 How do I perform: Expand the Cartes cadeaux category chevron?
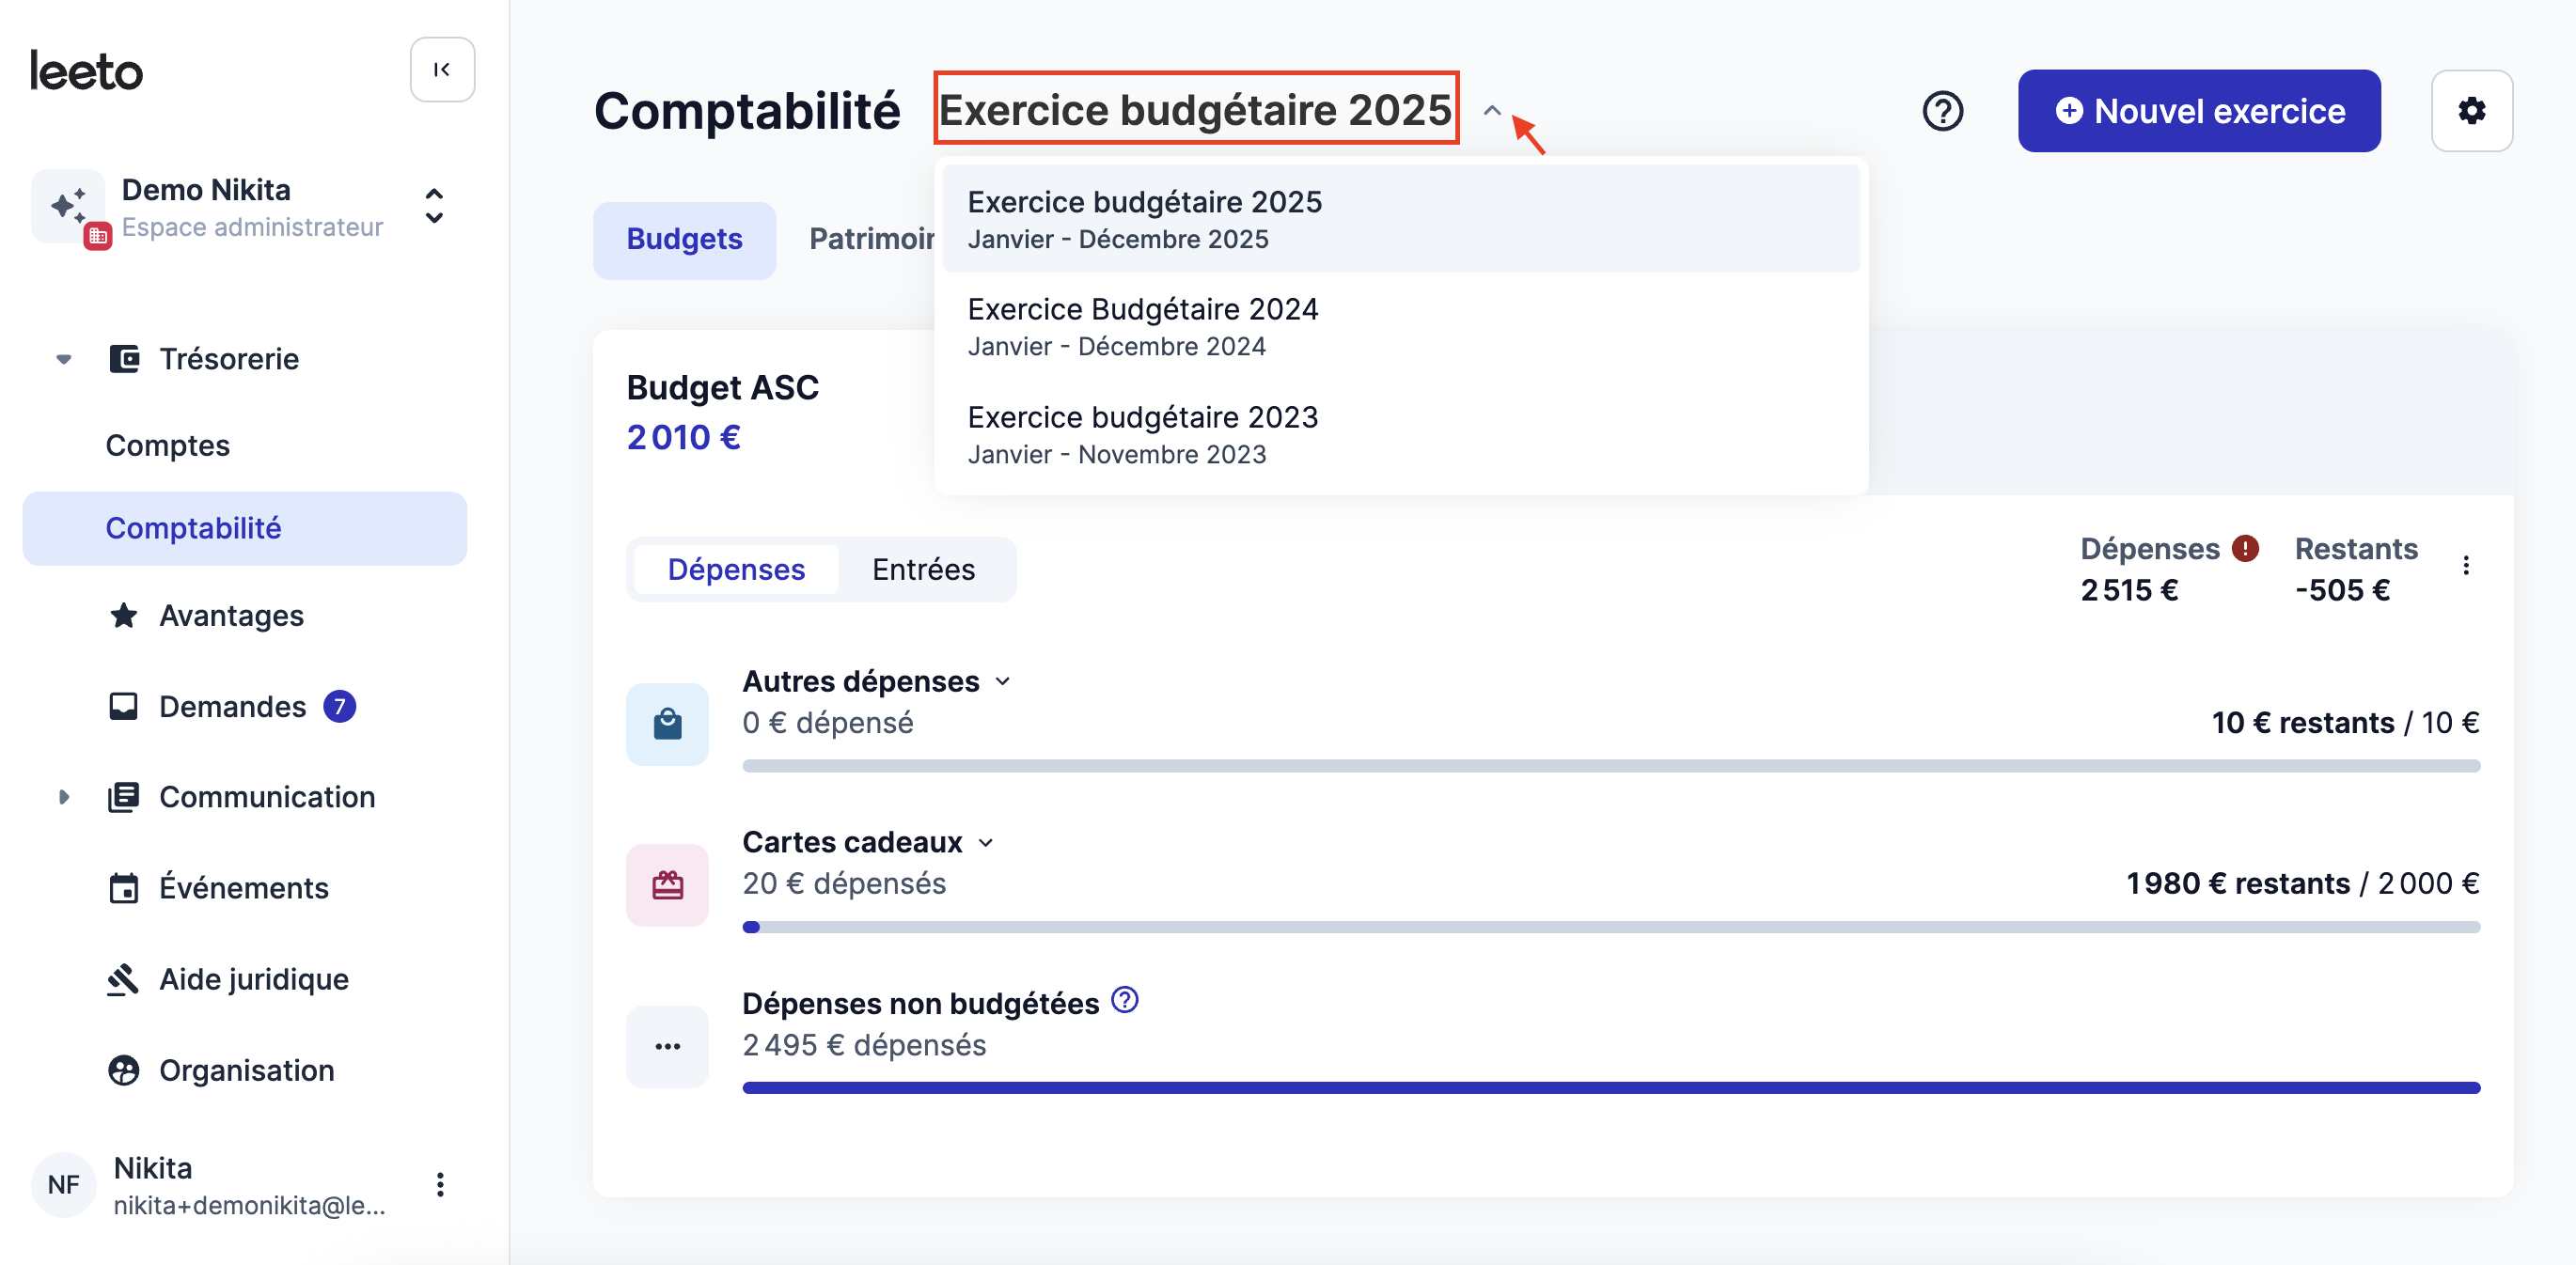(986, 843)
